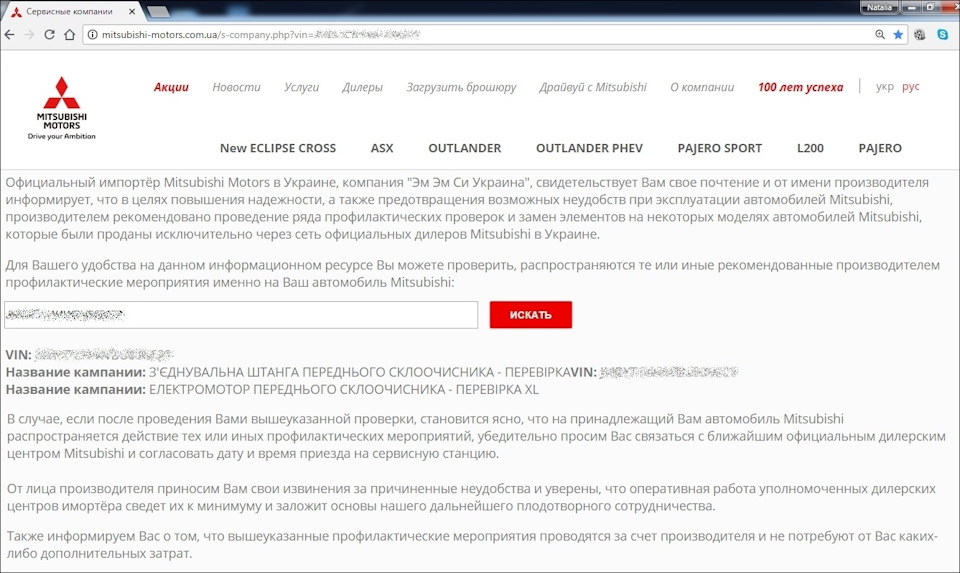Screen dimensions: 960x573
Task: Open the L200 model page
Action: tap(810, 148)
